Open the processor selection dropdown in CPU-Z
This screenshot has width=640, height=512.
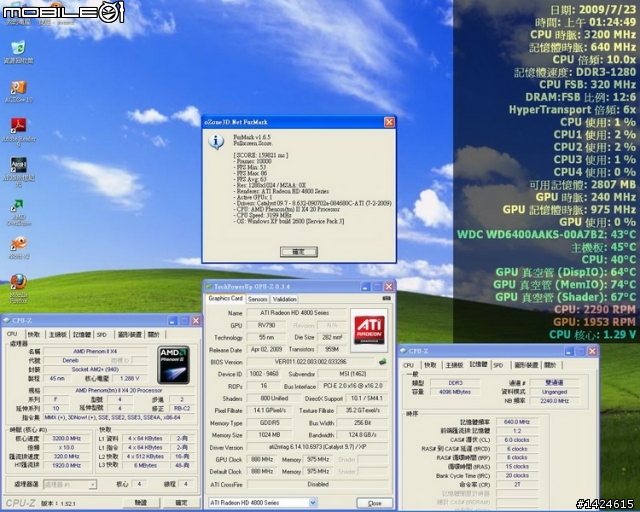click(93, 485)
